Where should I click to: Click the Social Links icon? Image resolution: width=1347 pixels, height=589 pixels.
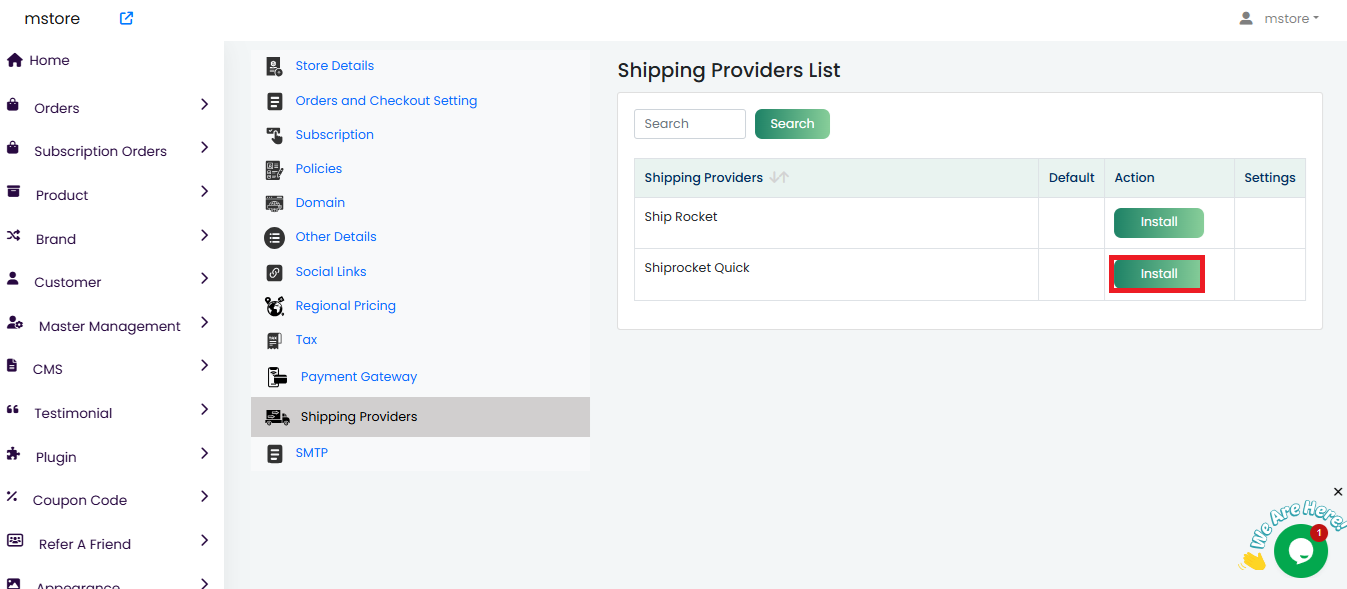pyautogui.click(x=274, y=272)
